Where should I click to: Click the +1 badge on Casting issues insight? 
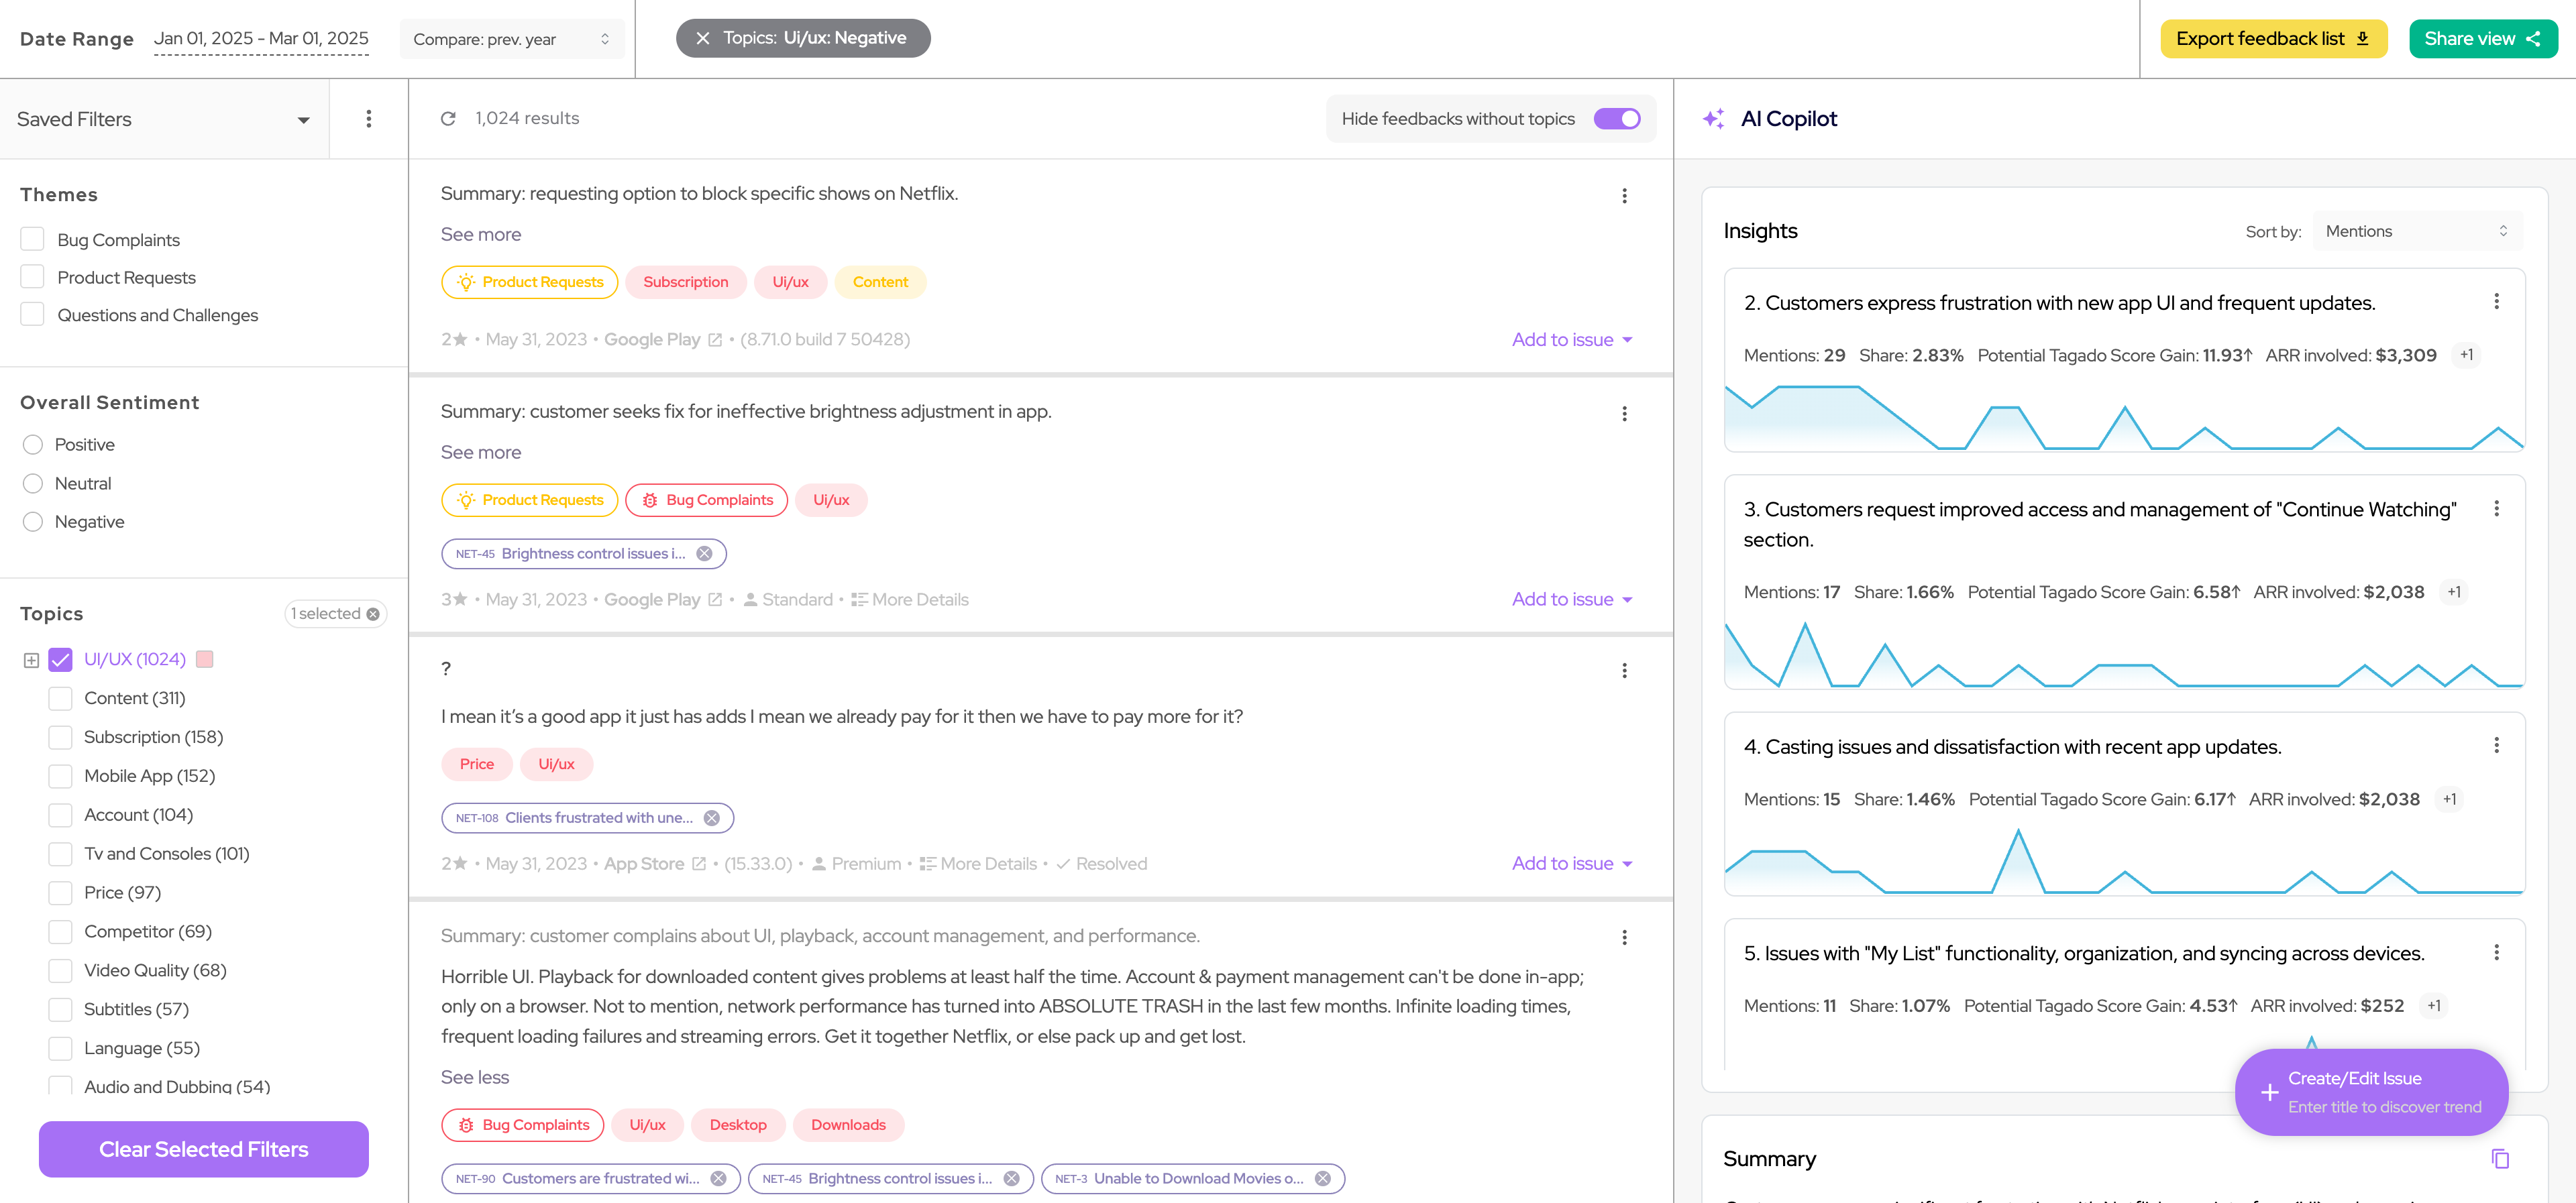pyautogui.click(x=2449, y=799)
